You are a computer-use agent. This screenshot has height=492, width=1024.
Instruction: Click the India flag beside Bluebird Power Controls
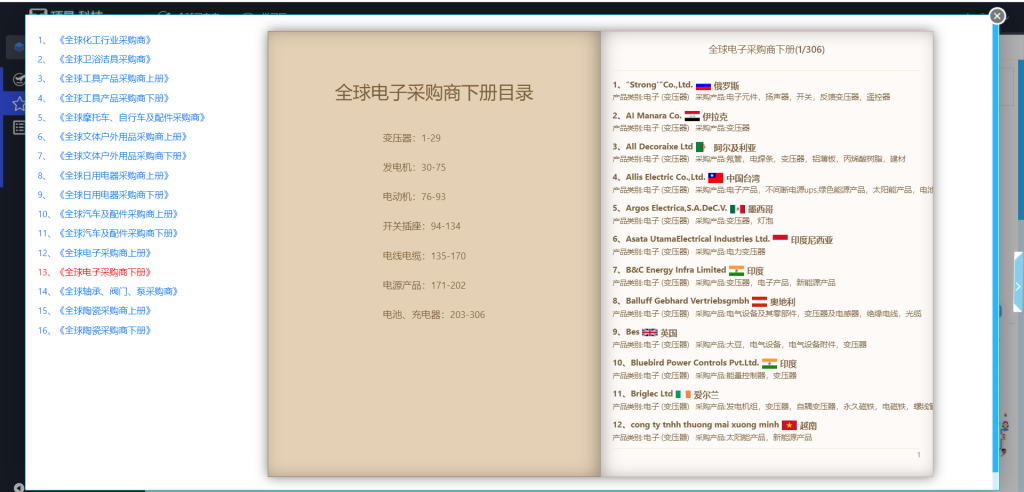point(769,363)
